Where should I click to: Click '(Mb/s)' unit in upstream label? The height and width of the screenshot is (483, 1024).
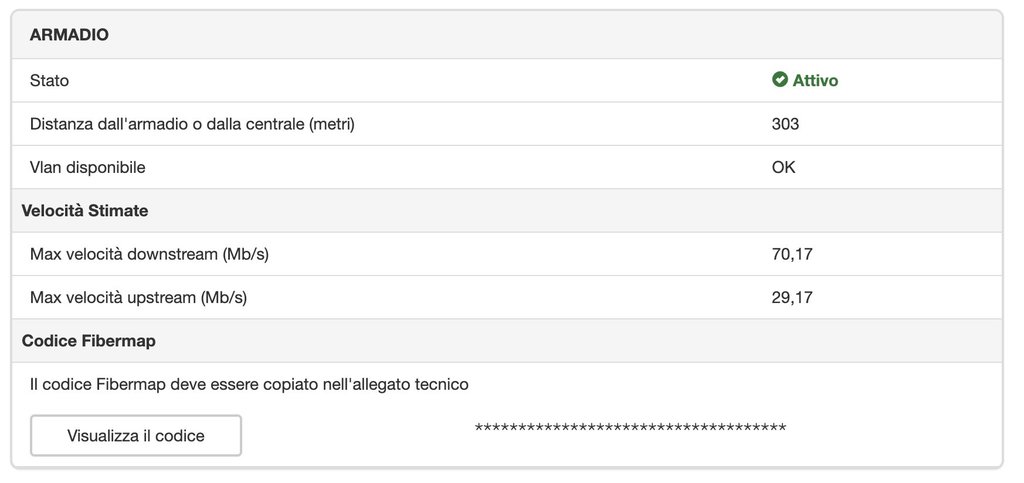click(223, 297)
